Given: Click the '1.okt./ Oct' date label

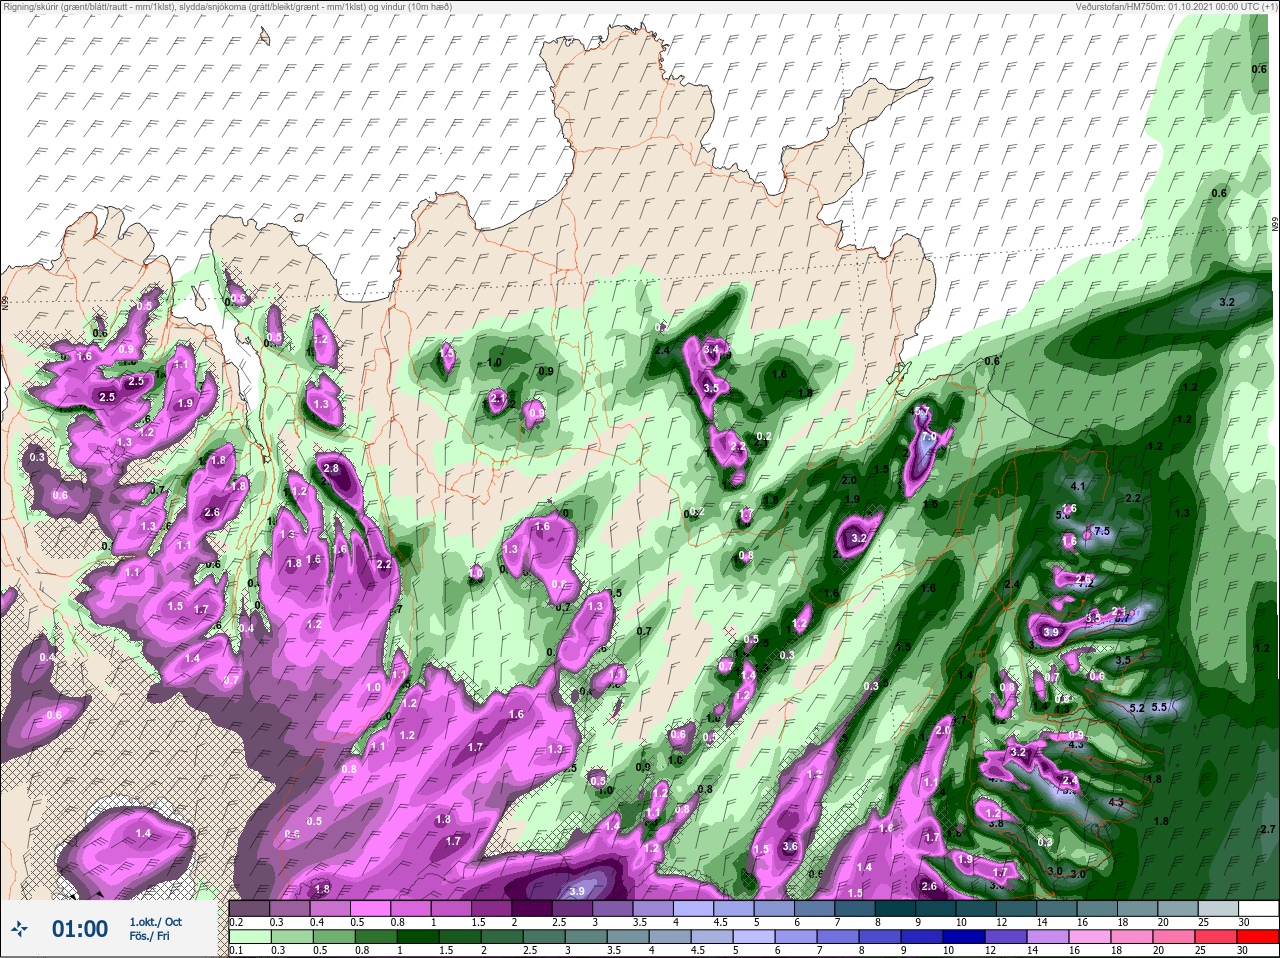Looking at the screenshot, I should point(155,922).
